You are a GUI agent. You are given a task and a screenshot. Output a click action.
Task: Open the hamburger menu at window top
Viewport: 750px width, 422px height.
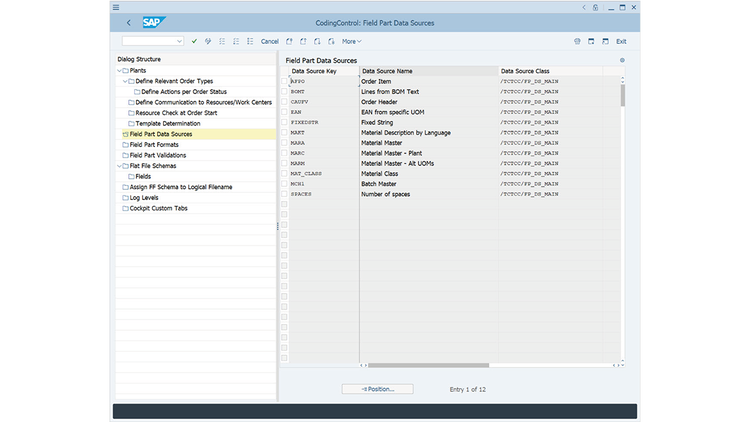(116, 7)
